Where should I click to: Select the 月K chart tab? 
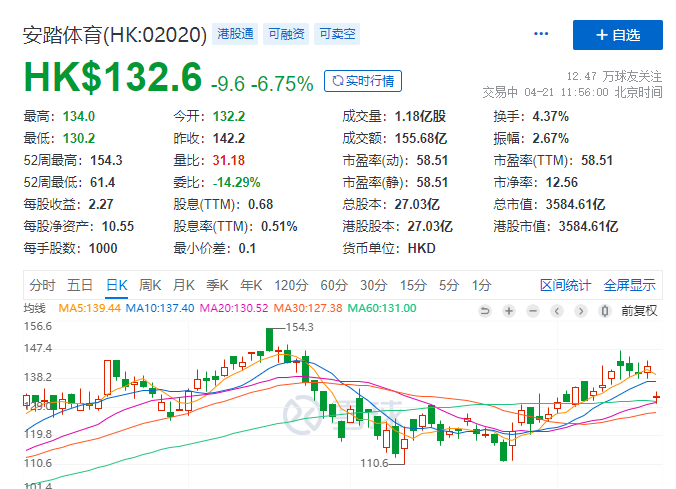click(x=184, y=285)
